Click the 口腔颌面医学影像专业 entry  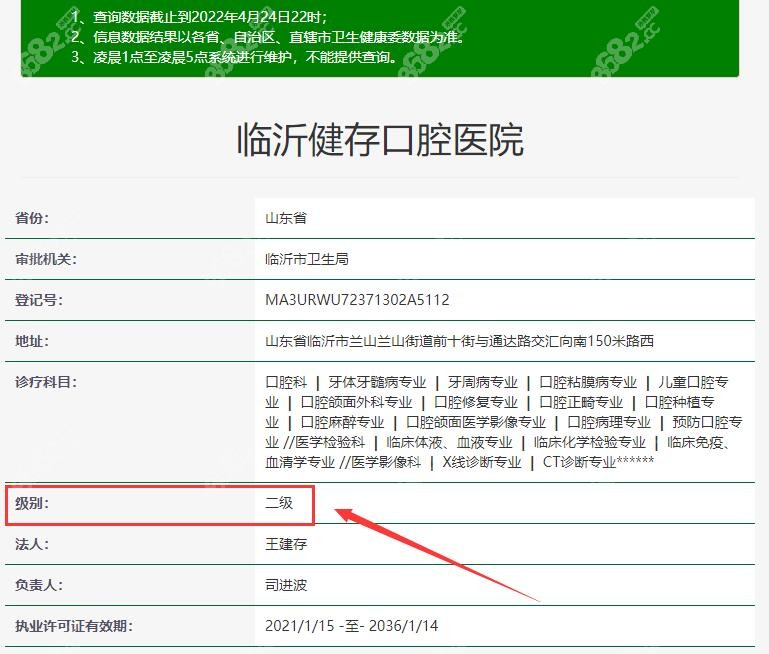tap(476, 422)
